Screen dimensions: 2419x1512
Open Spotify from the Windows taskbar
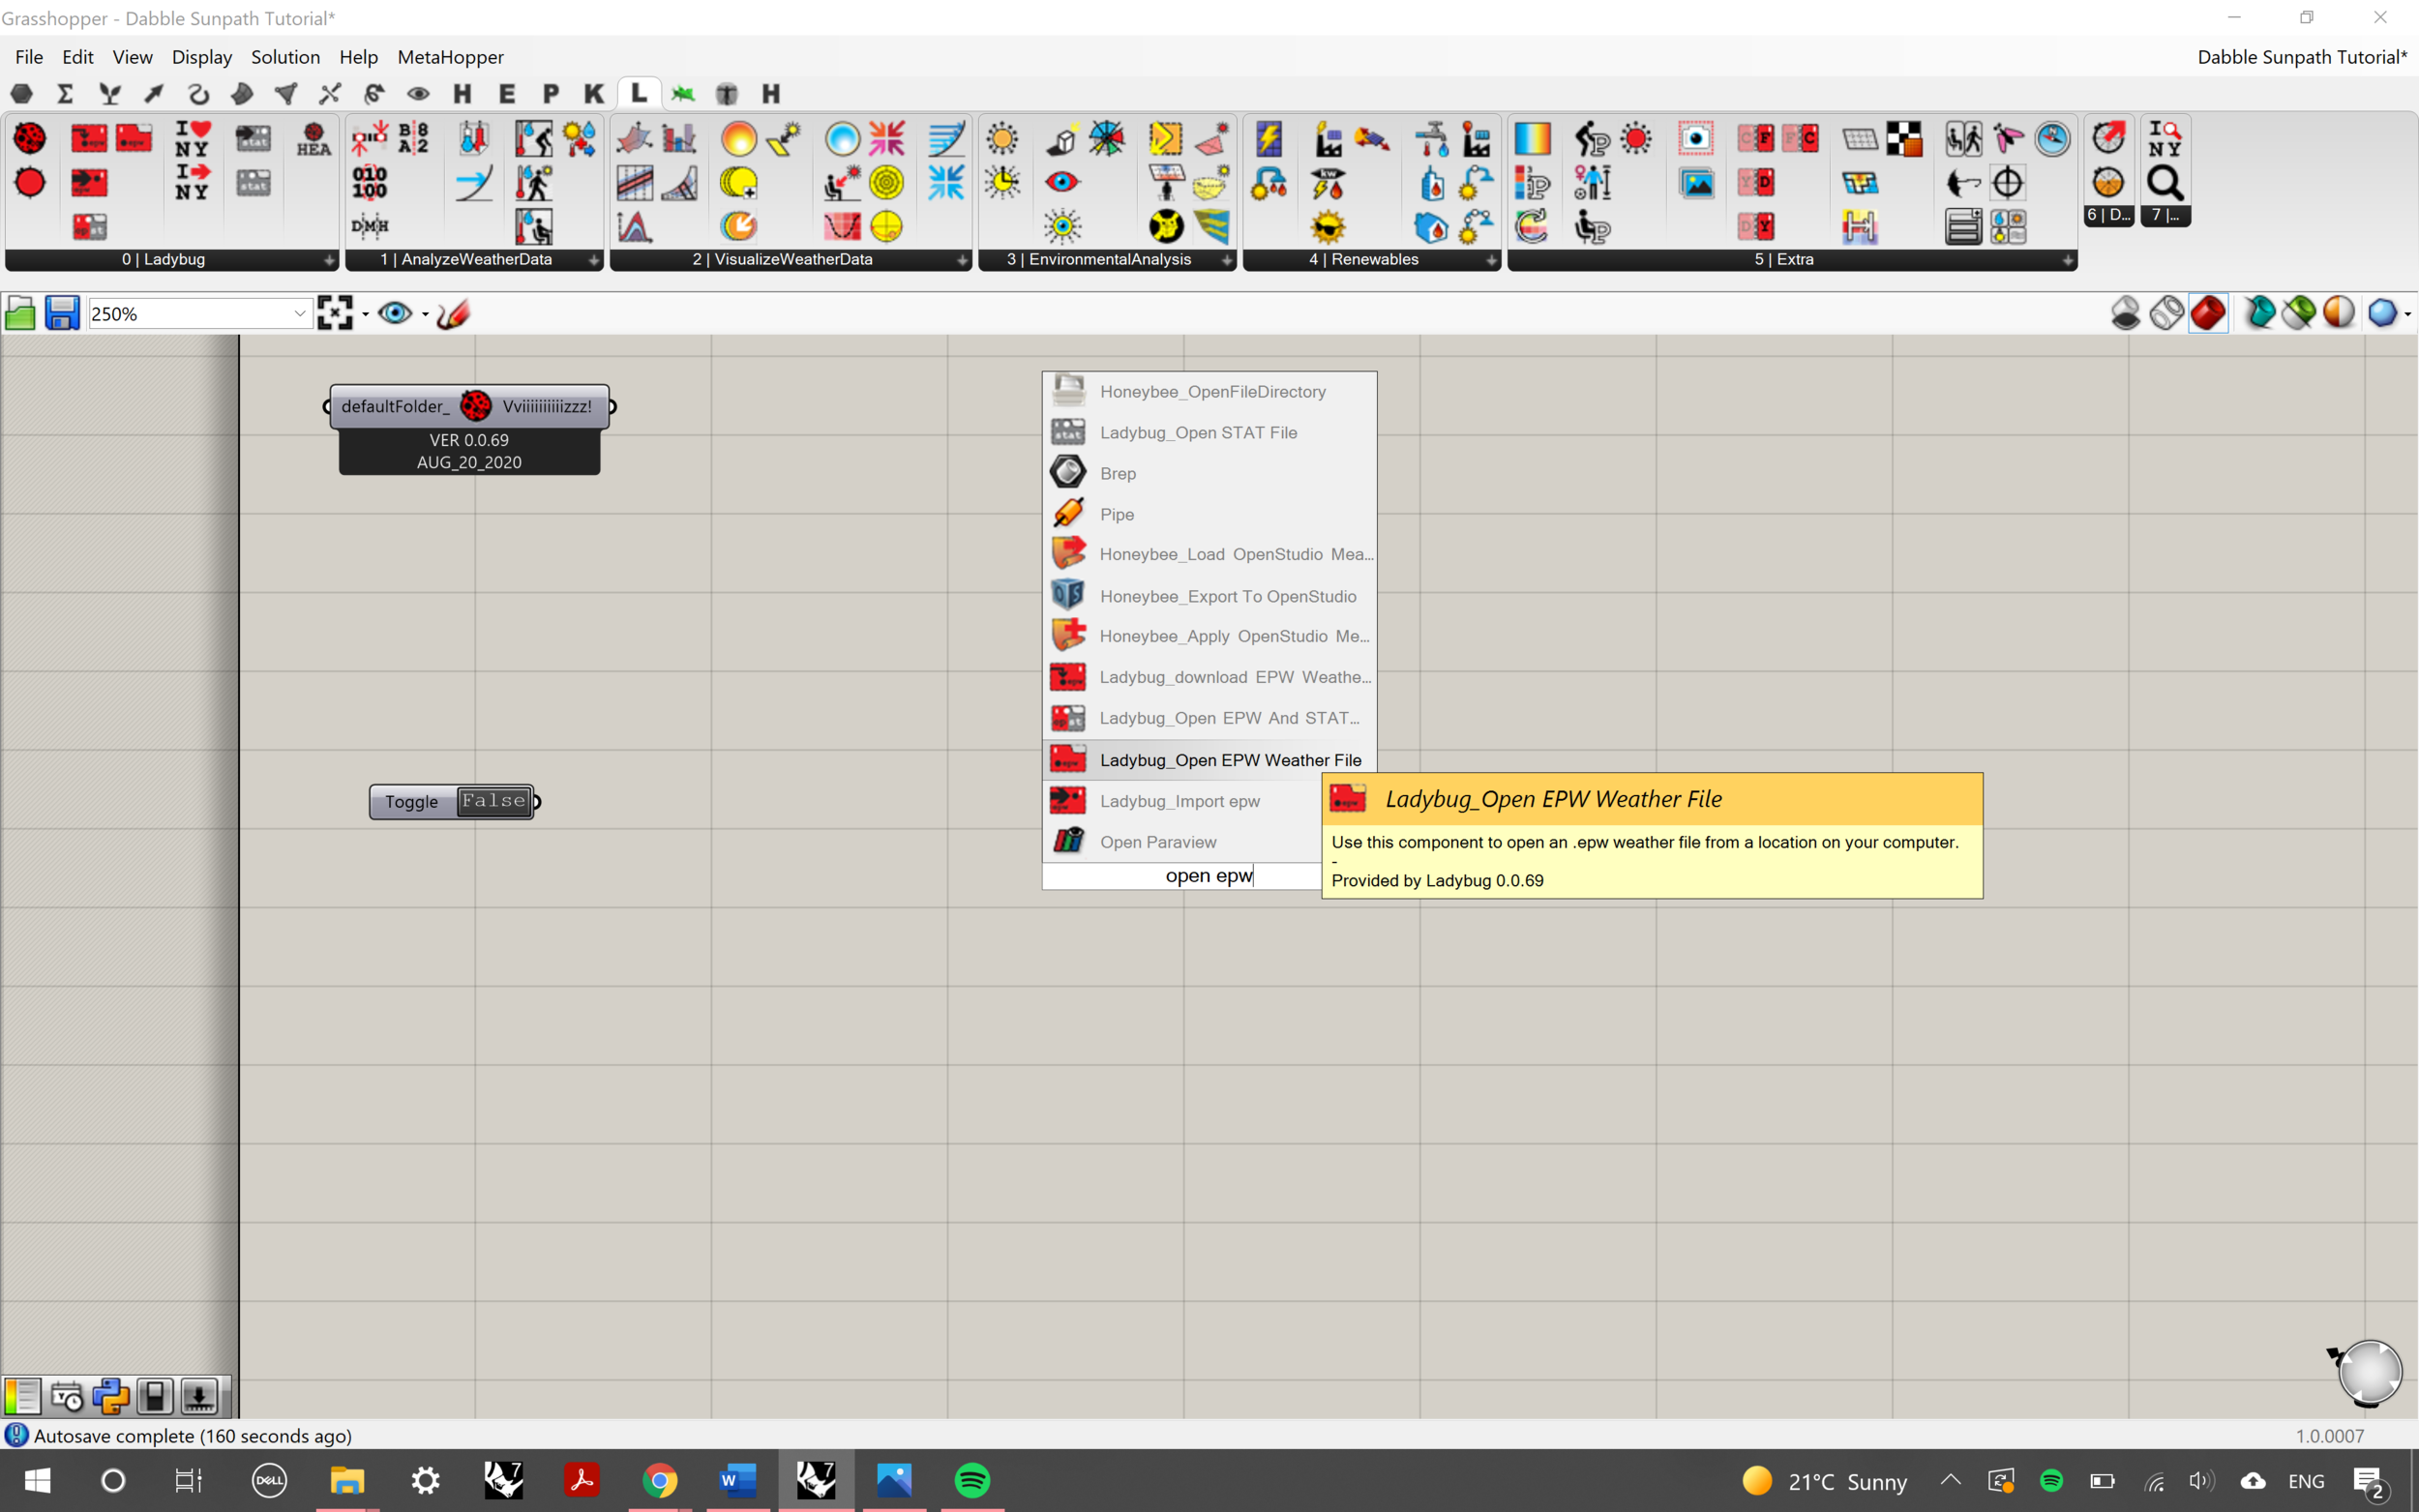coord(972,1480)
